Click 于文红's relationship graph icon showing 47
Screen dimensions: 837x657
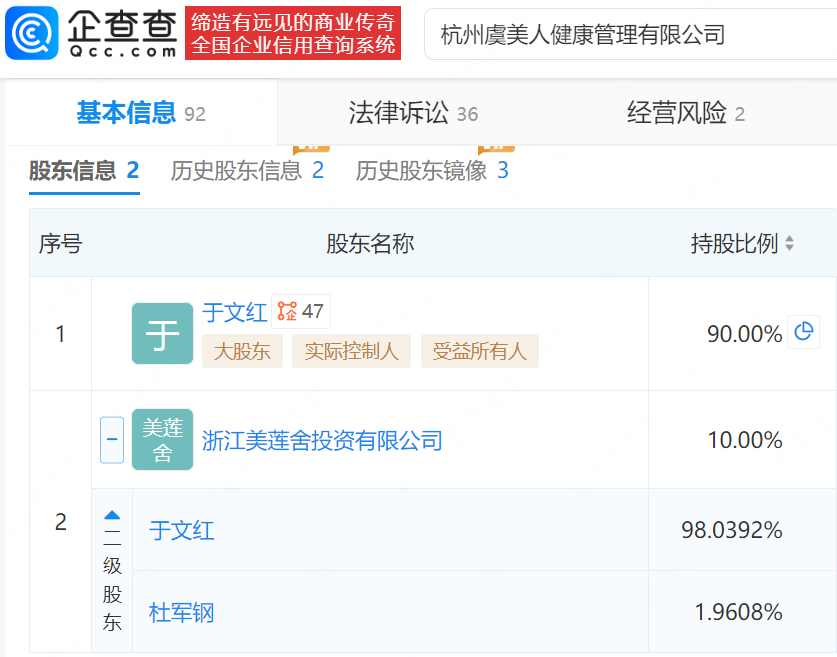[299, 312]
